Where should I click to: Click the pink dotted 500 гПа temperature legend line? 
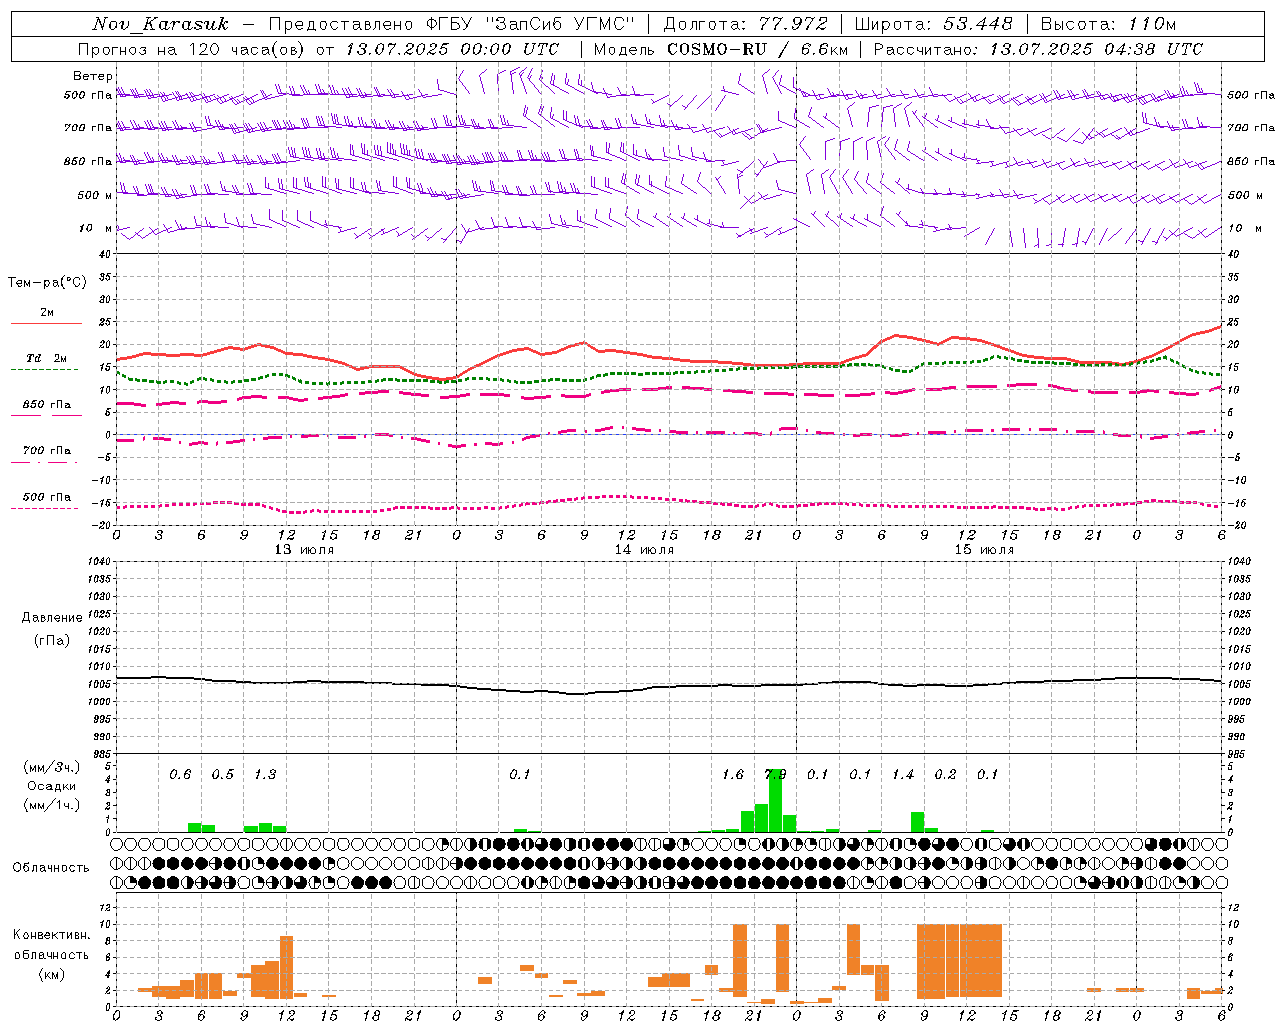(44, 509)
